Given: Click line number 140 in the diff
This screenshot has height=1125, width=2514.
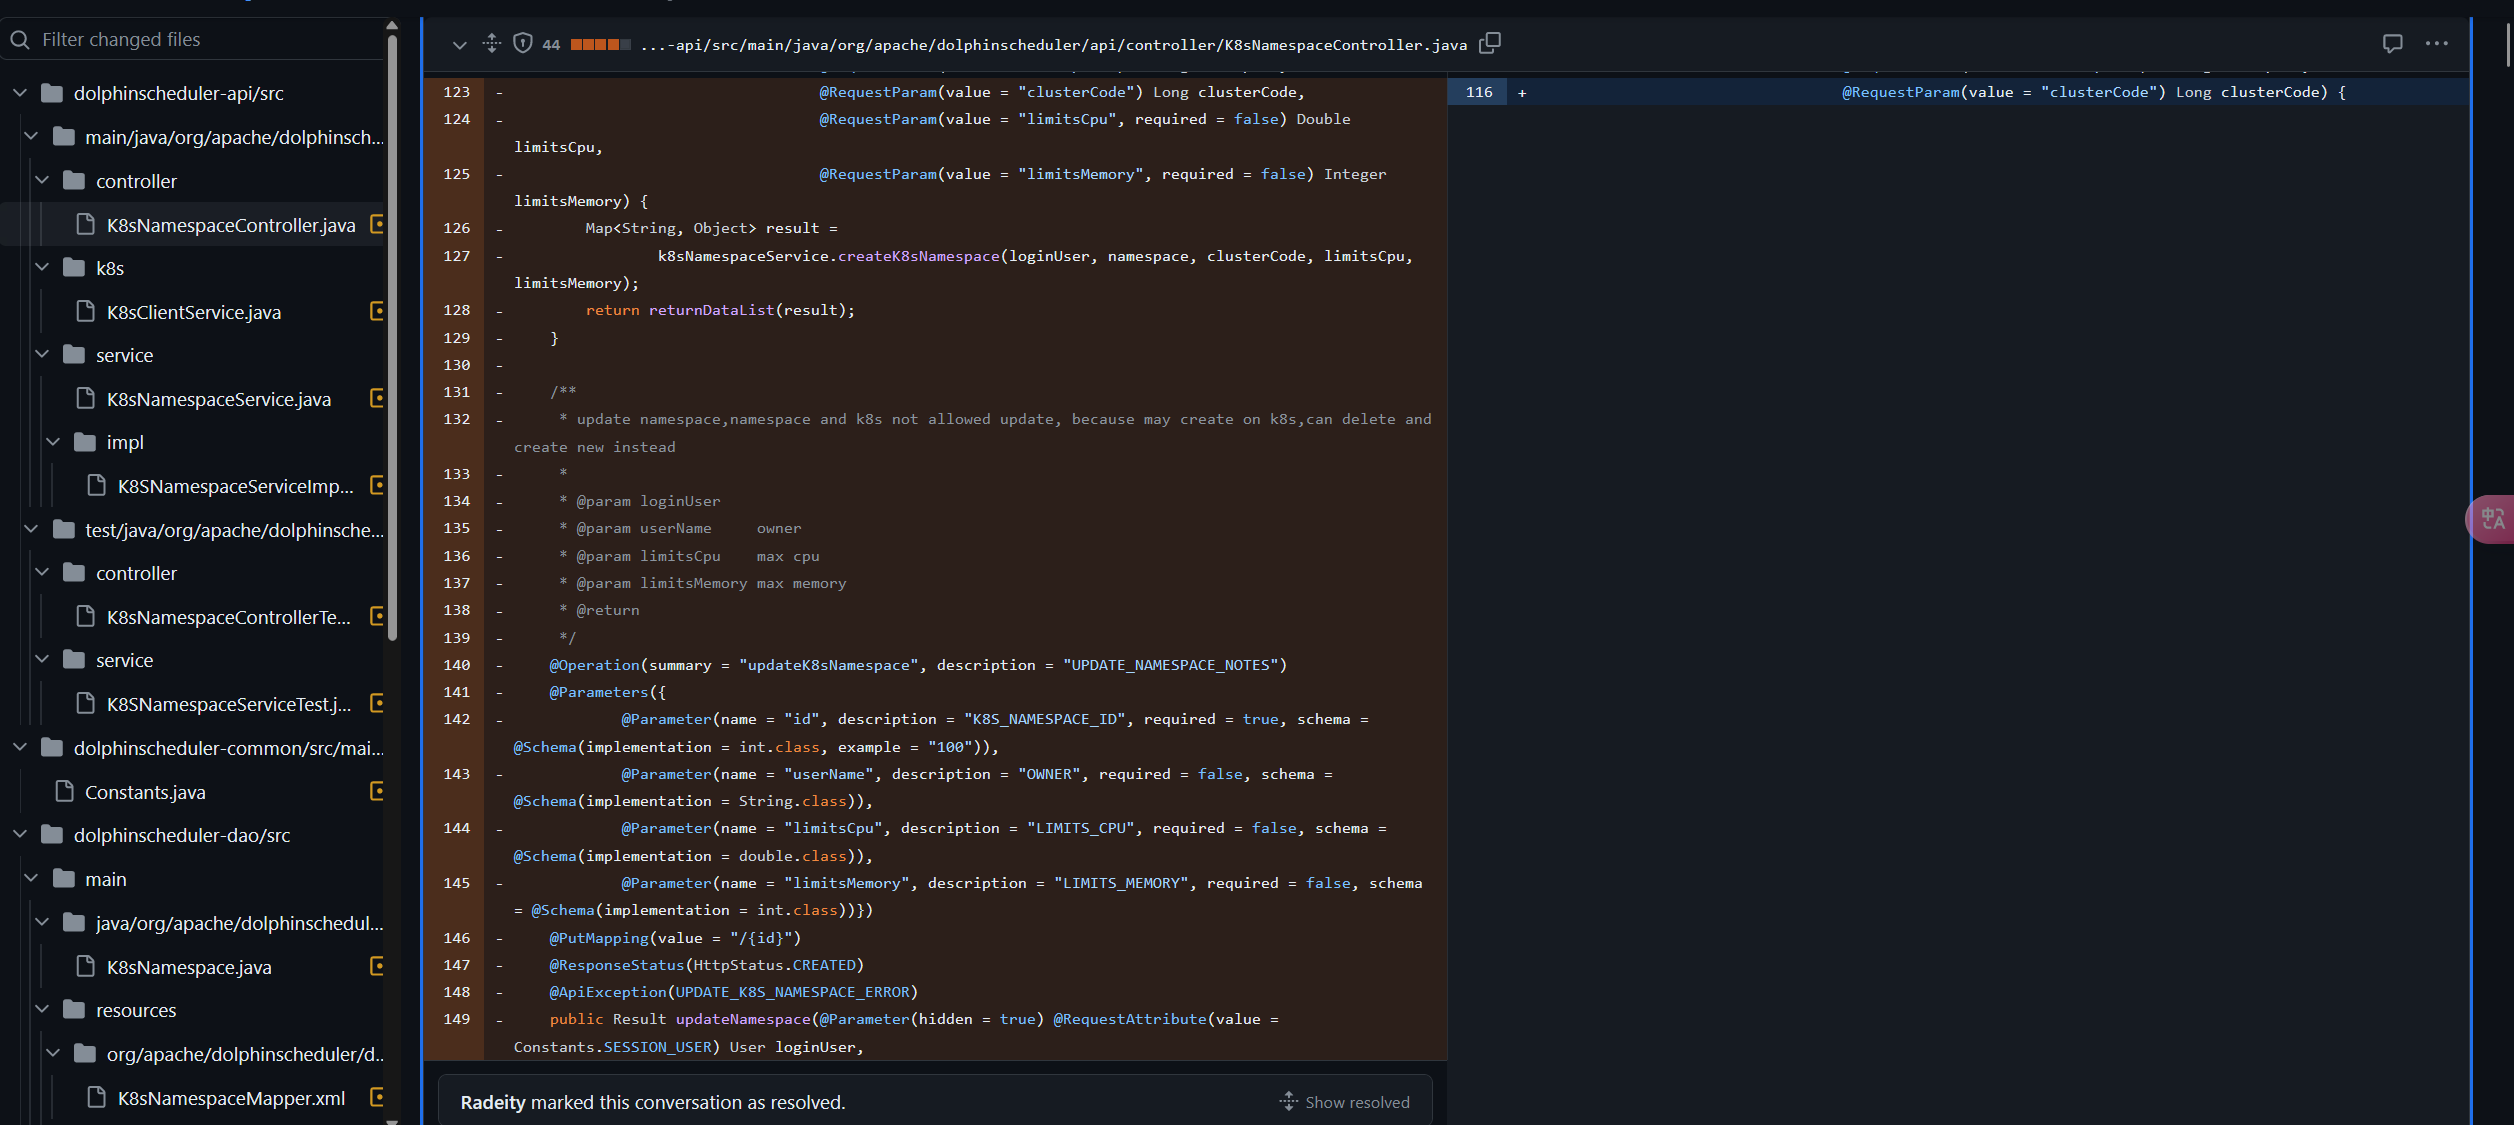Looking at the screenshot, I should 456,665.
